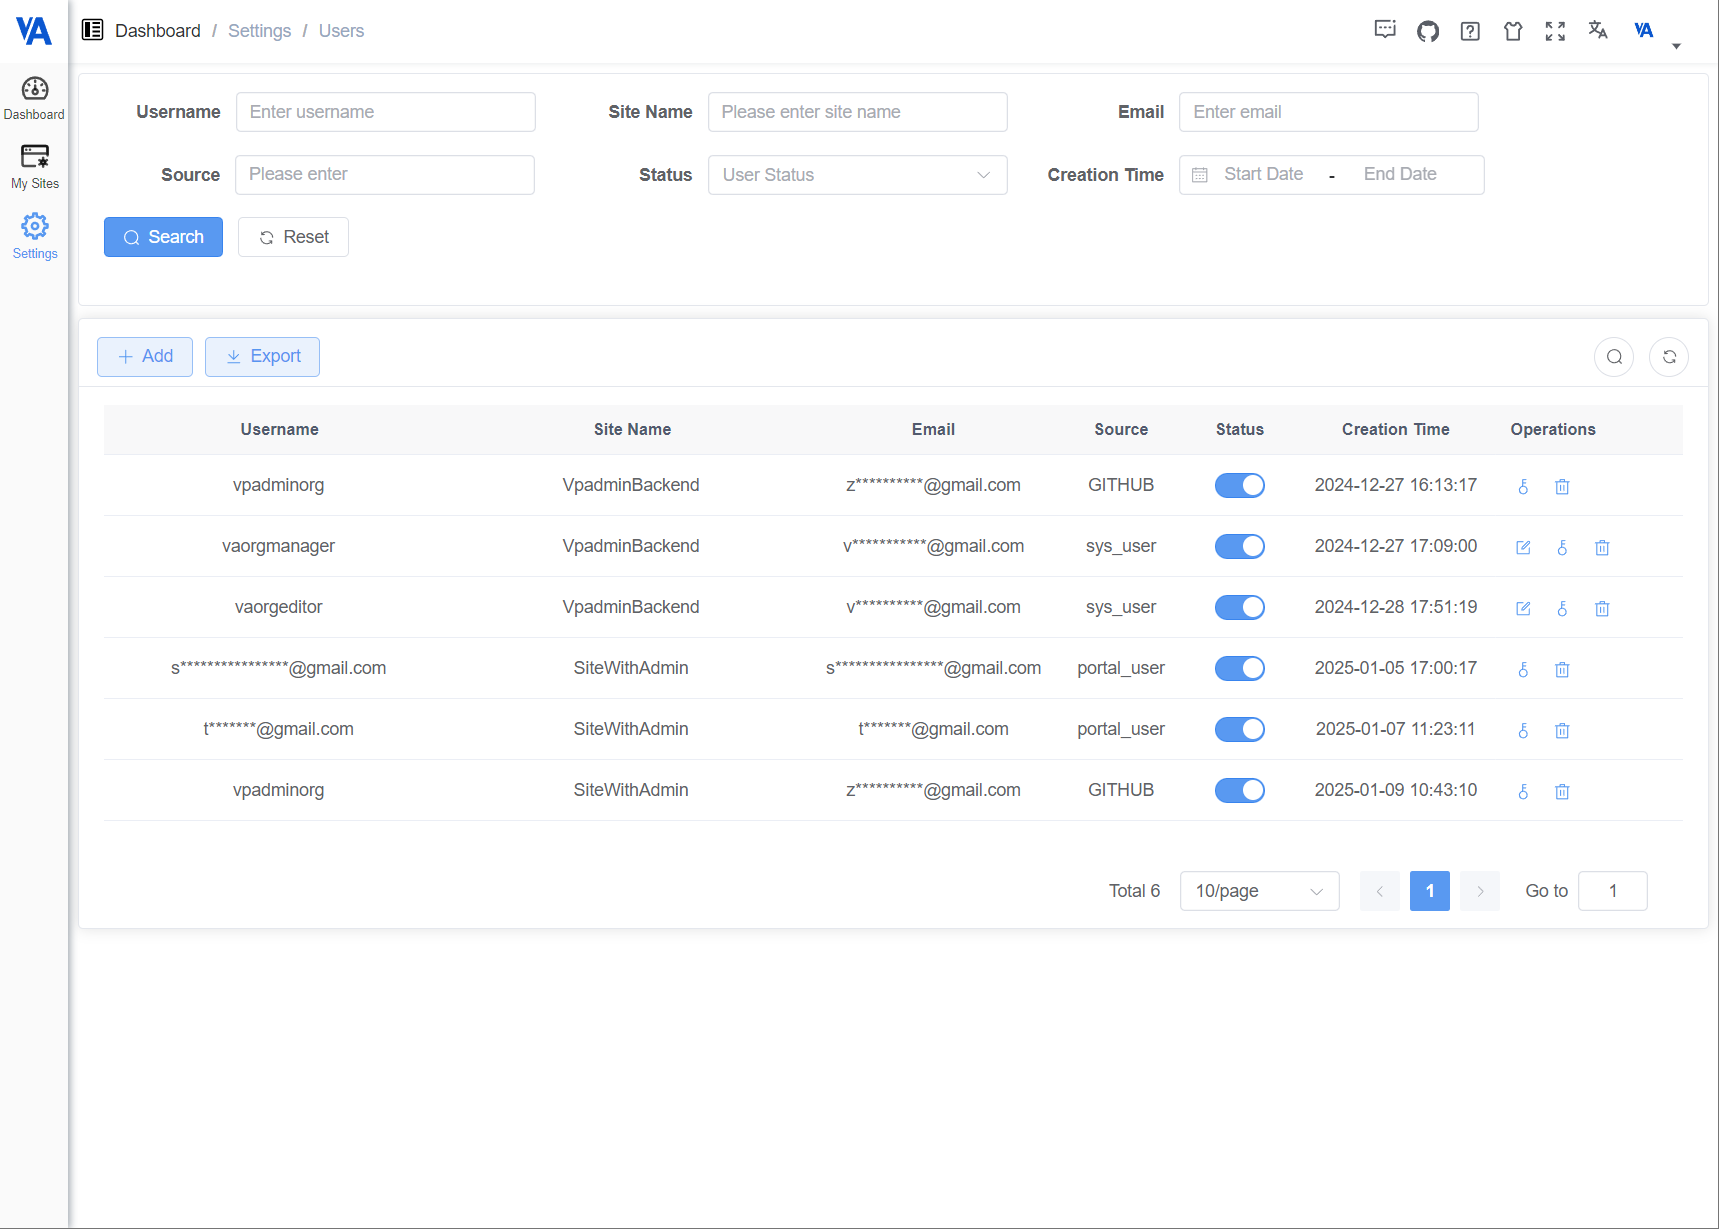Refresh the user table using the circular icon
The height and width of the screenshot is (1229, 1719).
tap(1668, 357)
